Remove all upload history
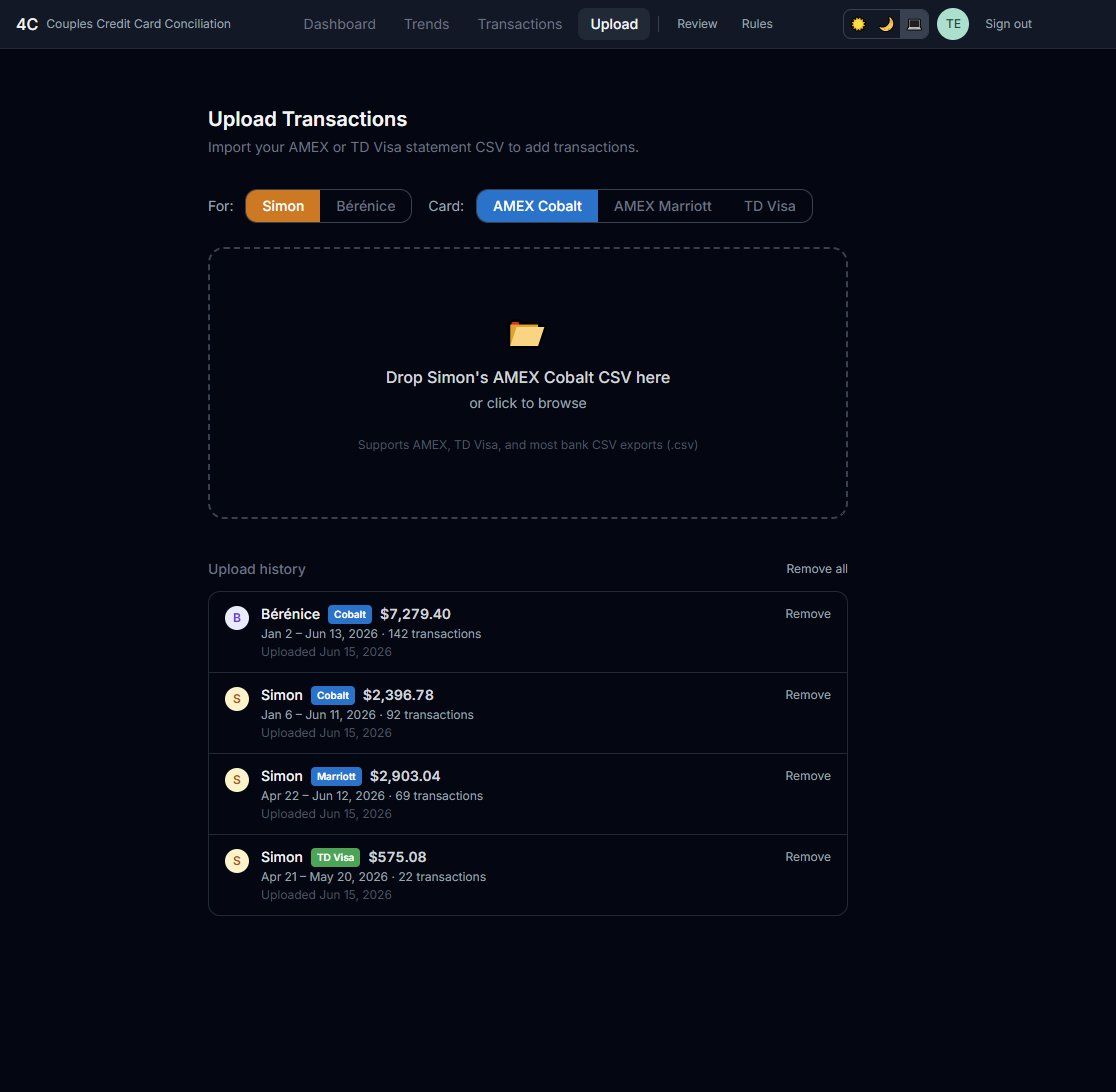The height and width of the screenshot is (1092, 1116). pos(816,569)
